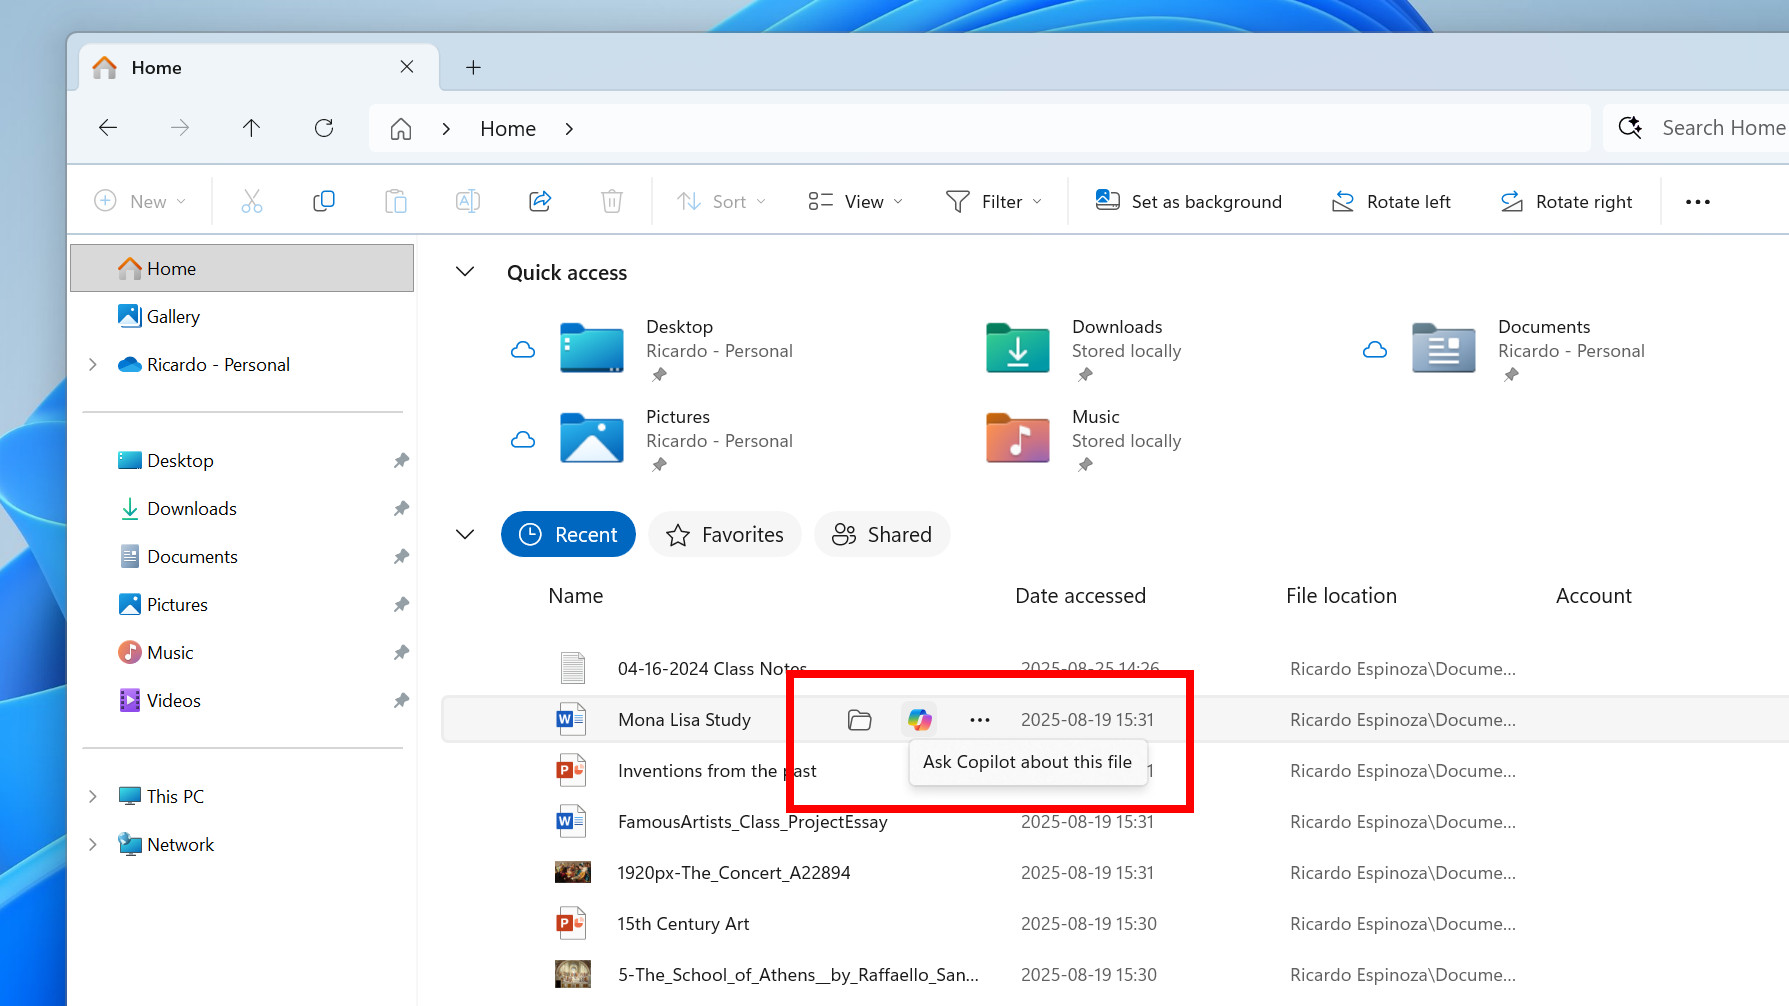Expand This PC tree node
This screenshot has height=1006, width=1789.
pyautogui.click(x=93, y=797)
